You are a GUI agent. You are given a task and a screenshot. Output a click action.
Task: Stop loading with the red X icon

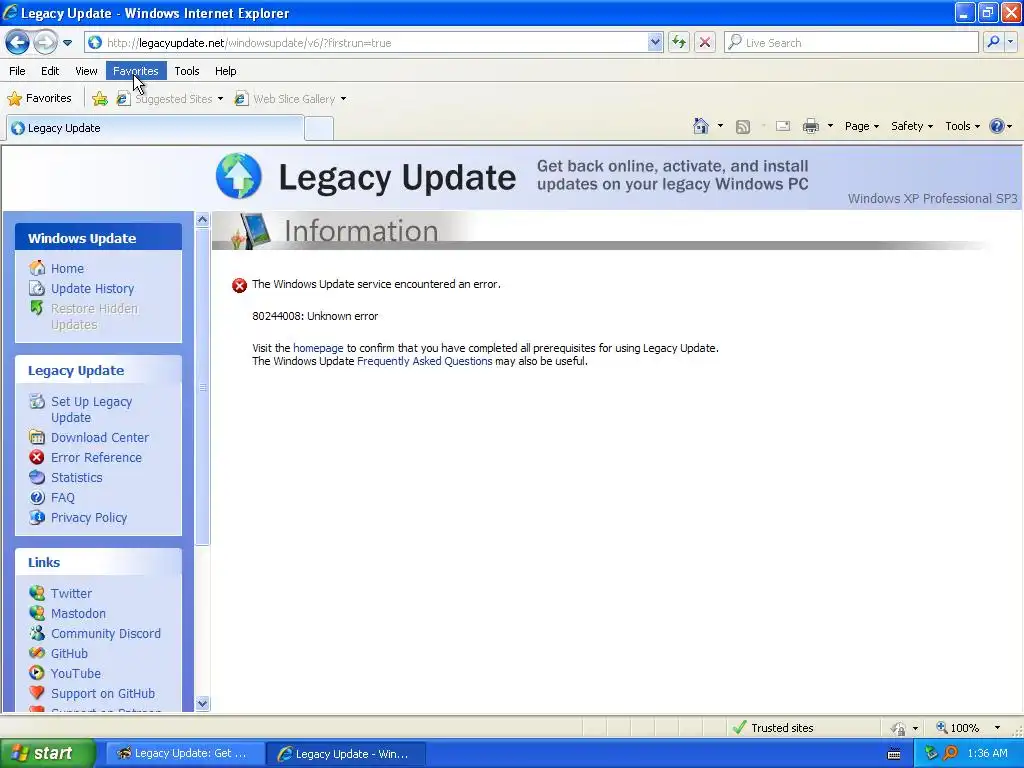pyautogui.click(x=705, y=43)
